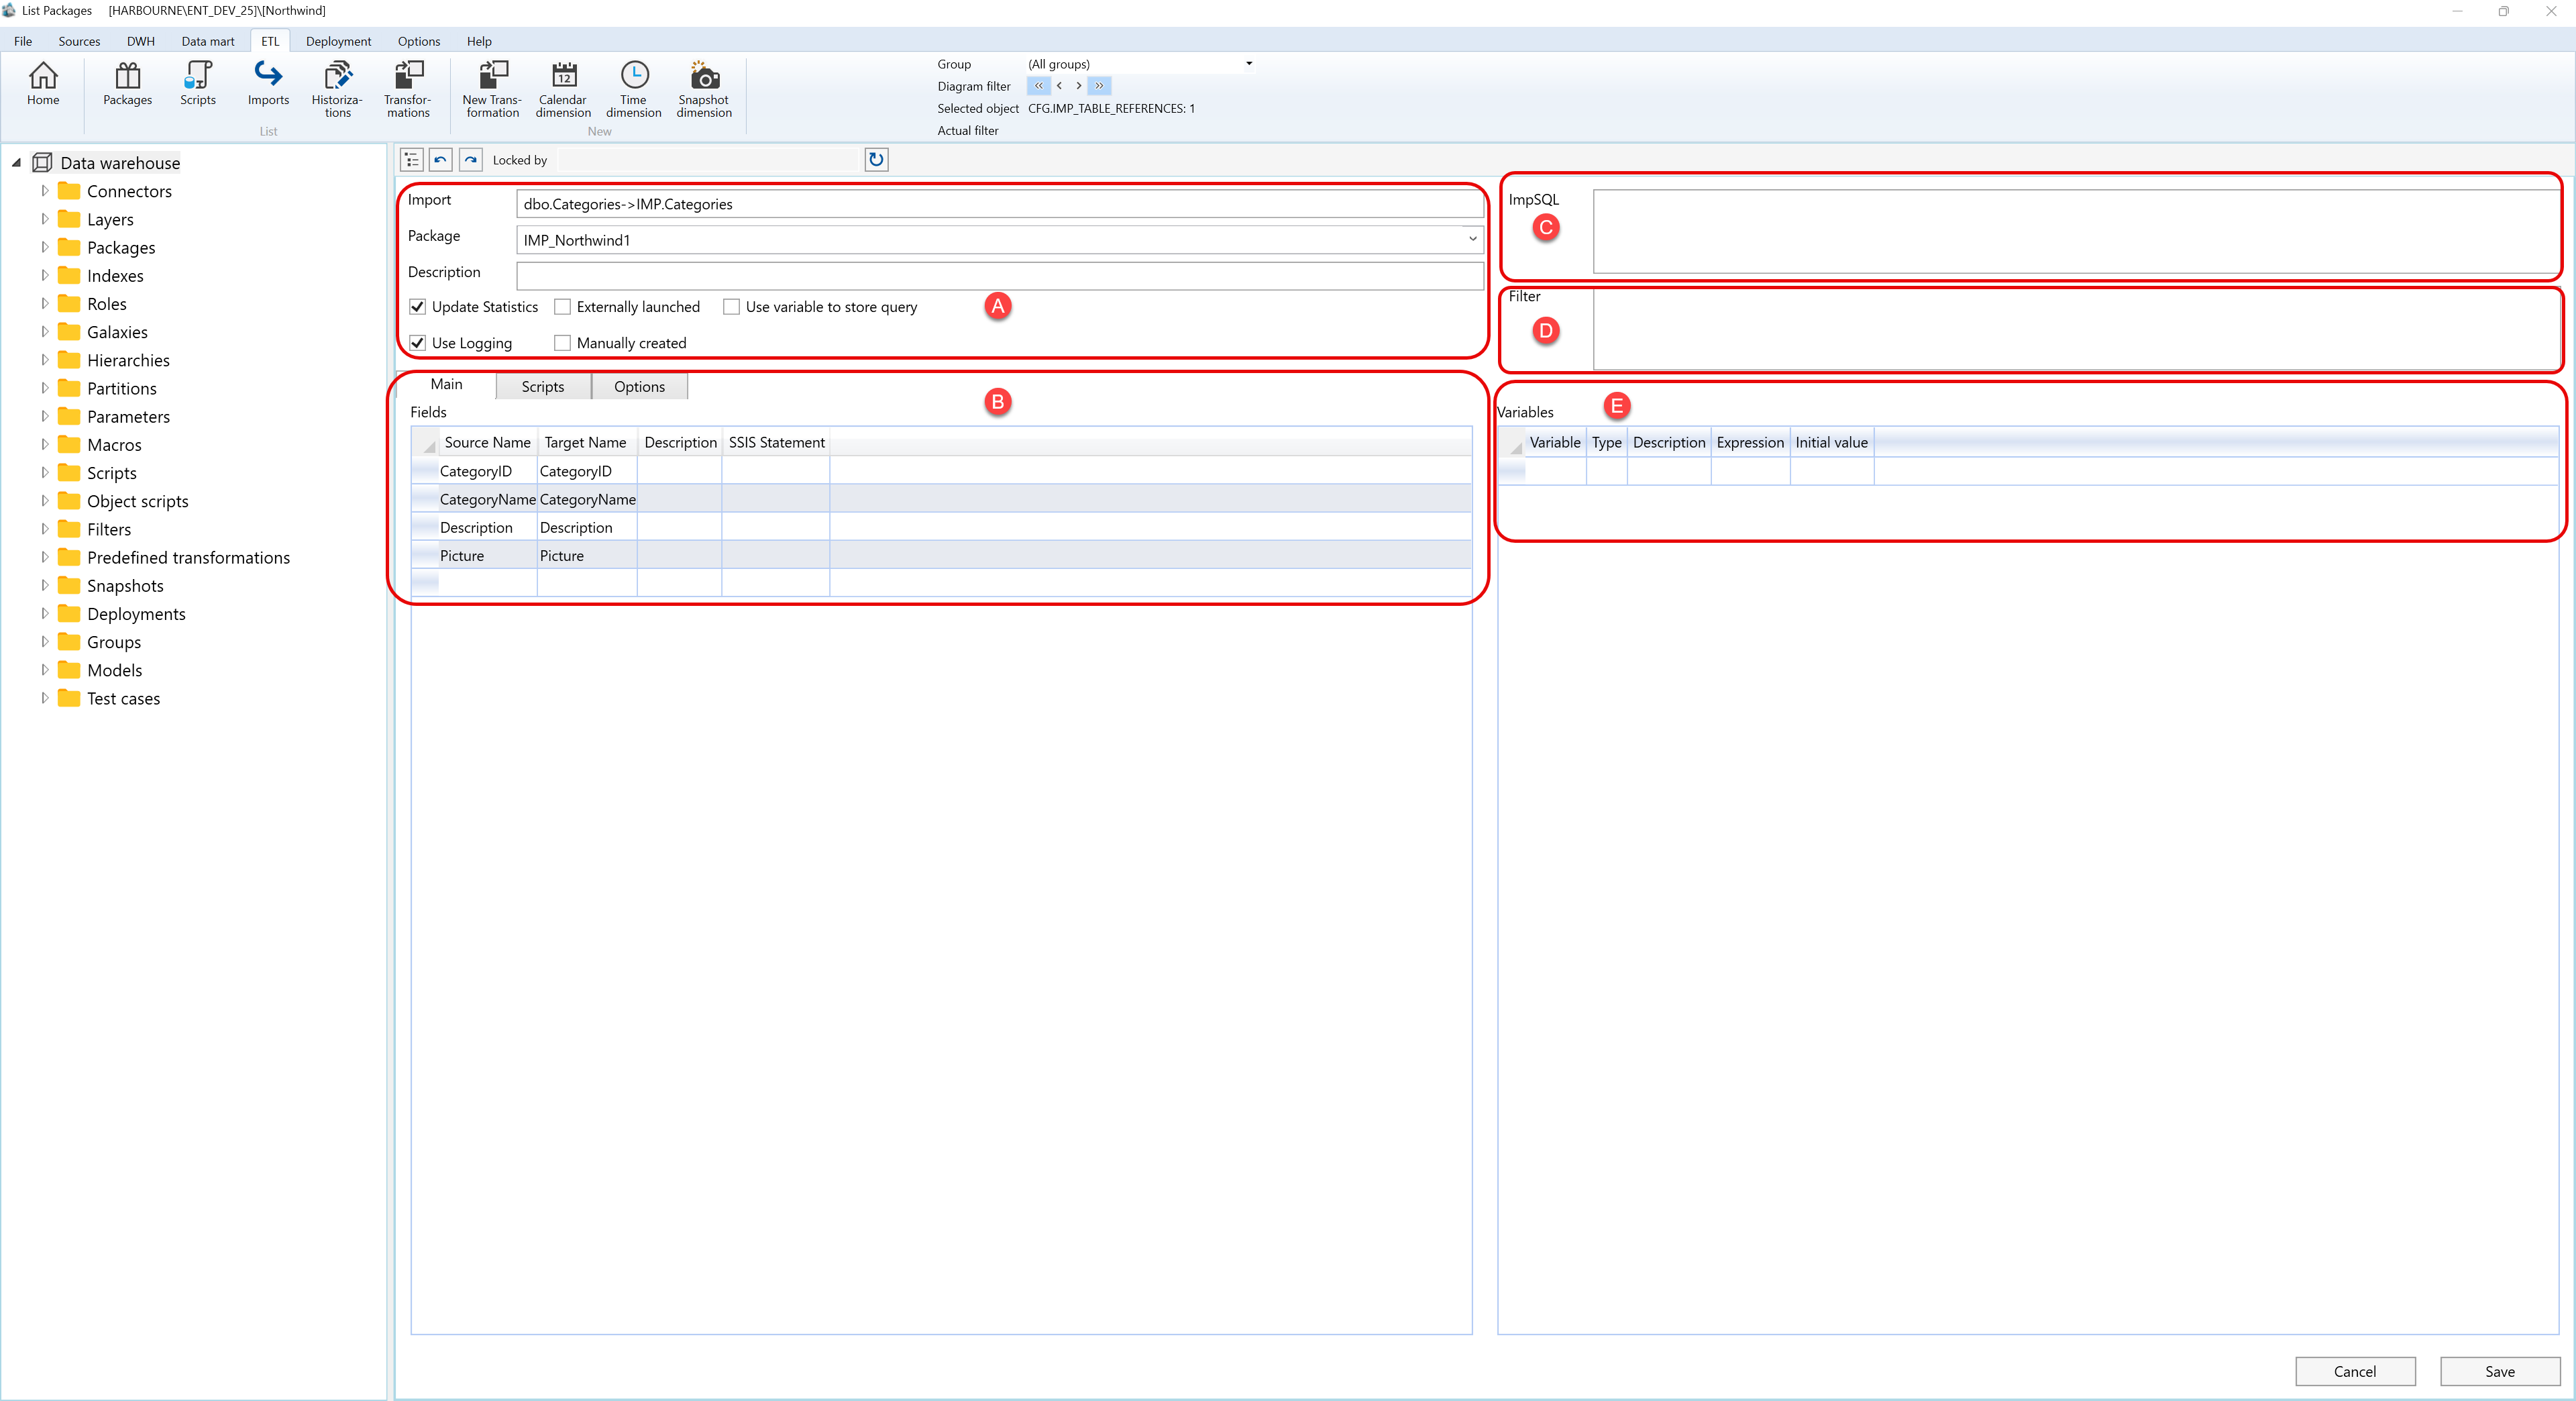
Task: Enable Use variable to store query
Action: tap(732, 307)
